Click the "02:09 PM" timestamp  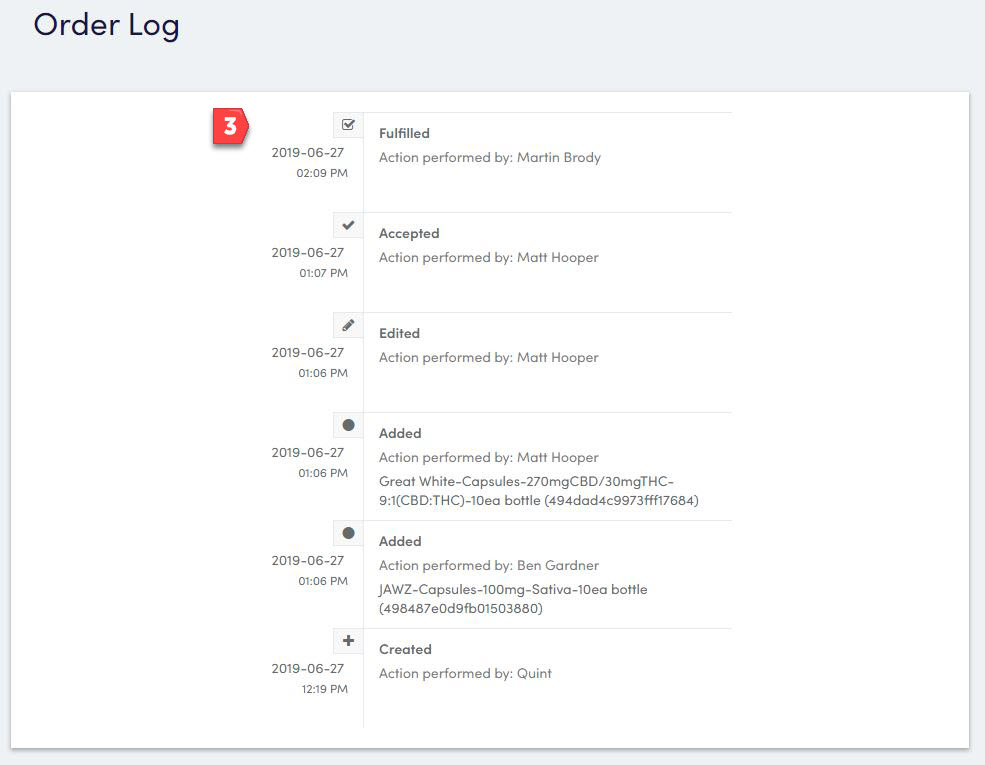[x=322, y=173]
